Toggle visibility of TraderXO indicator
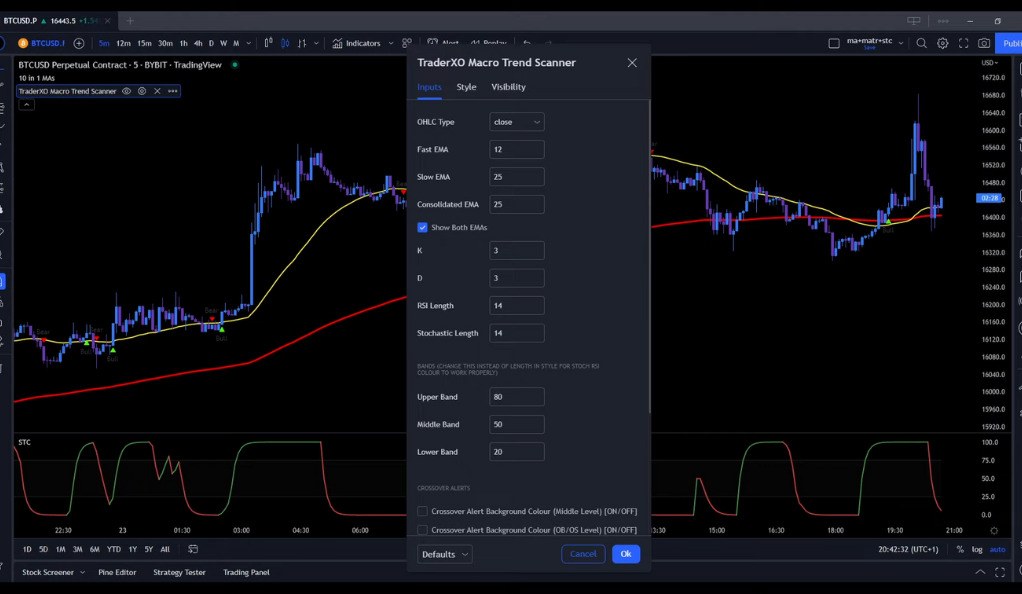The height and width of the screenshot is (594, 1022). (x=126, y=91)
